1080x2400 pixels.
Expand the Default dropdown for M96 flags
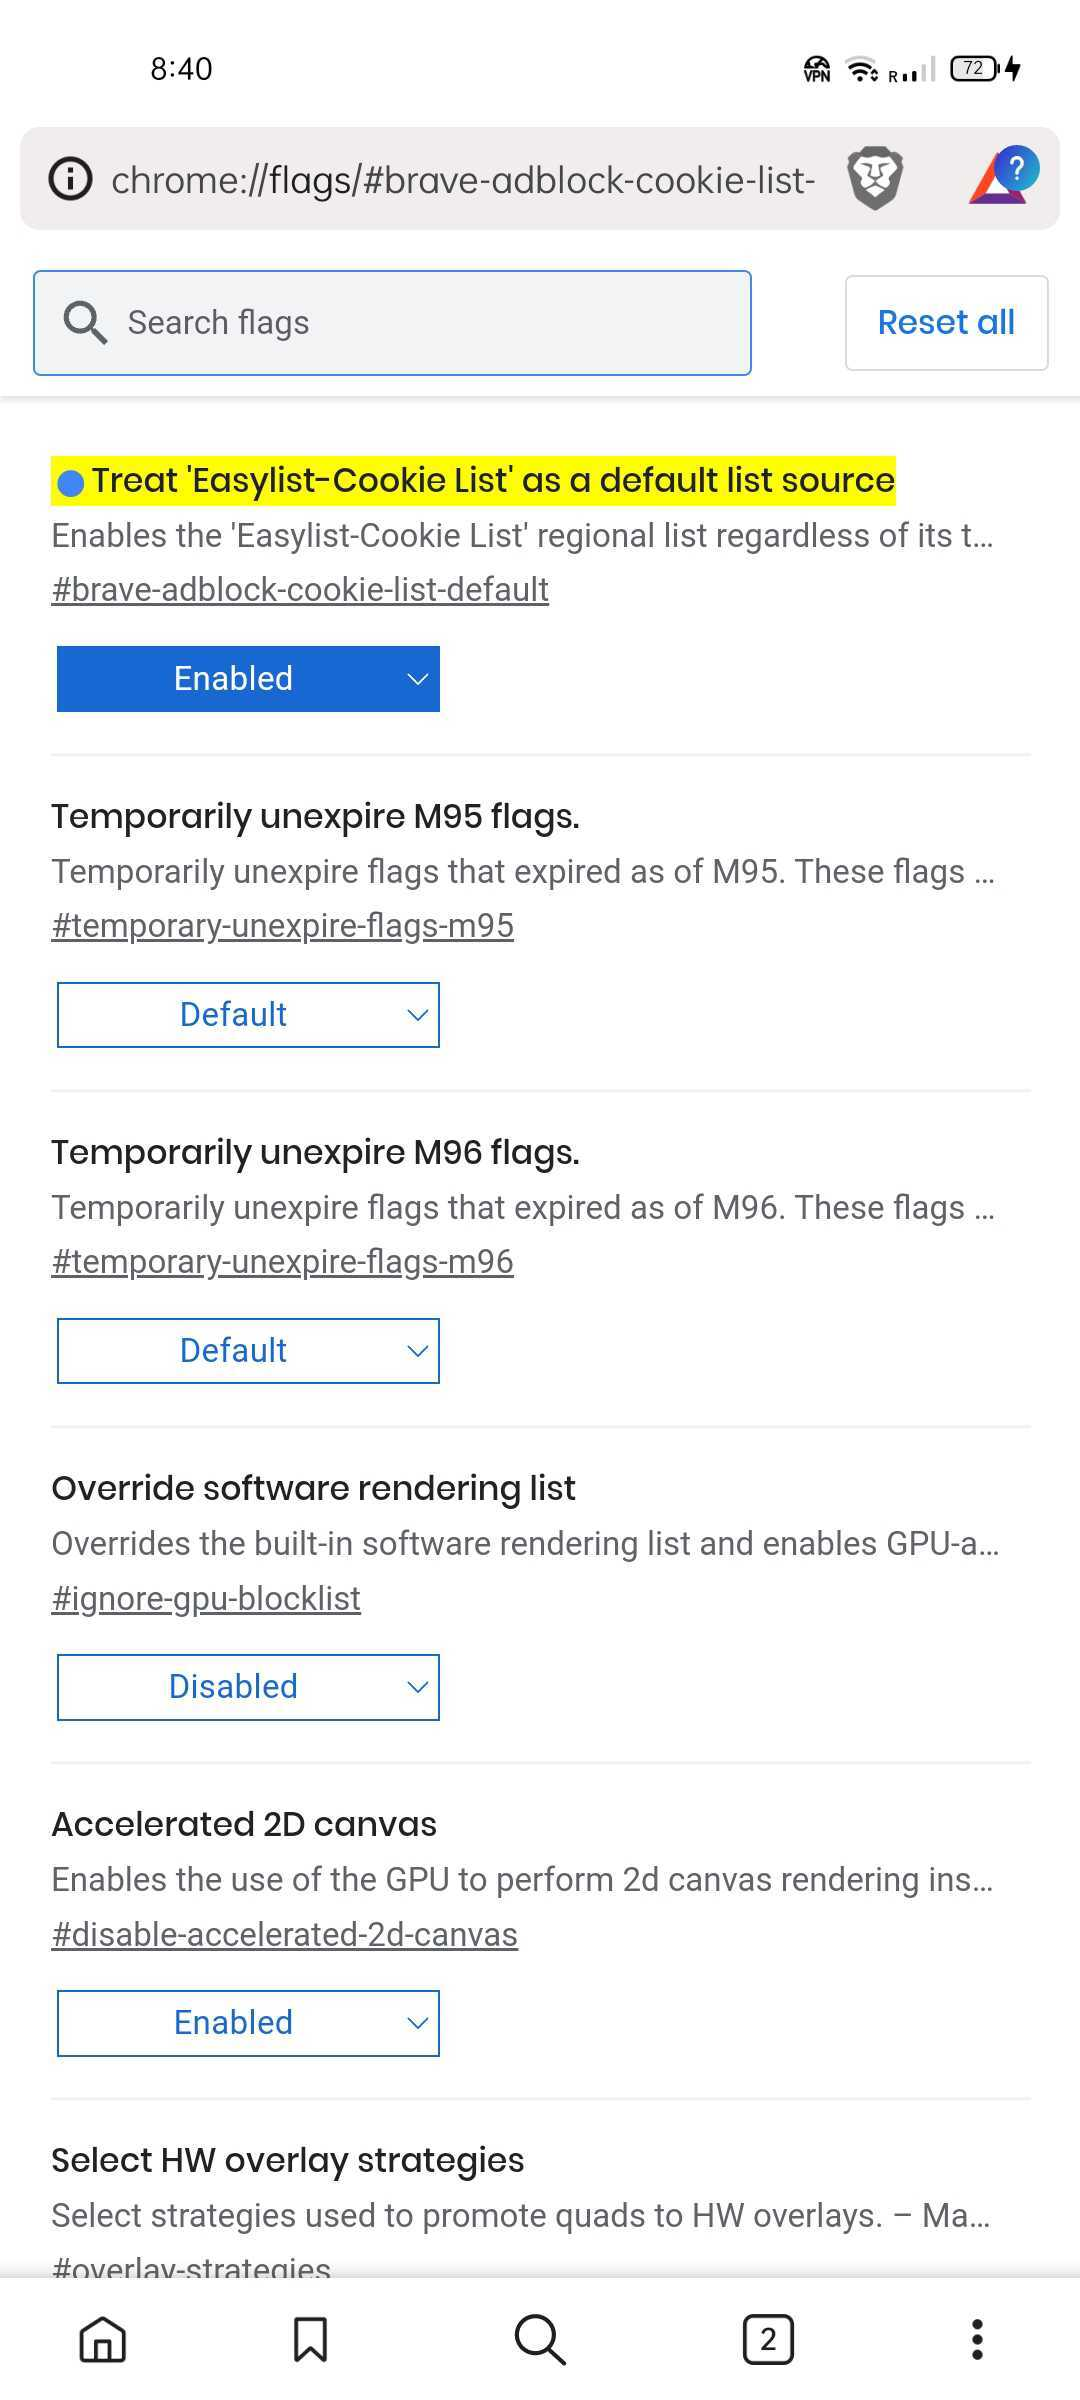click(x=248, y=1350)
